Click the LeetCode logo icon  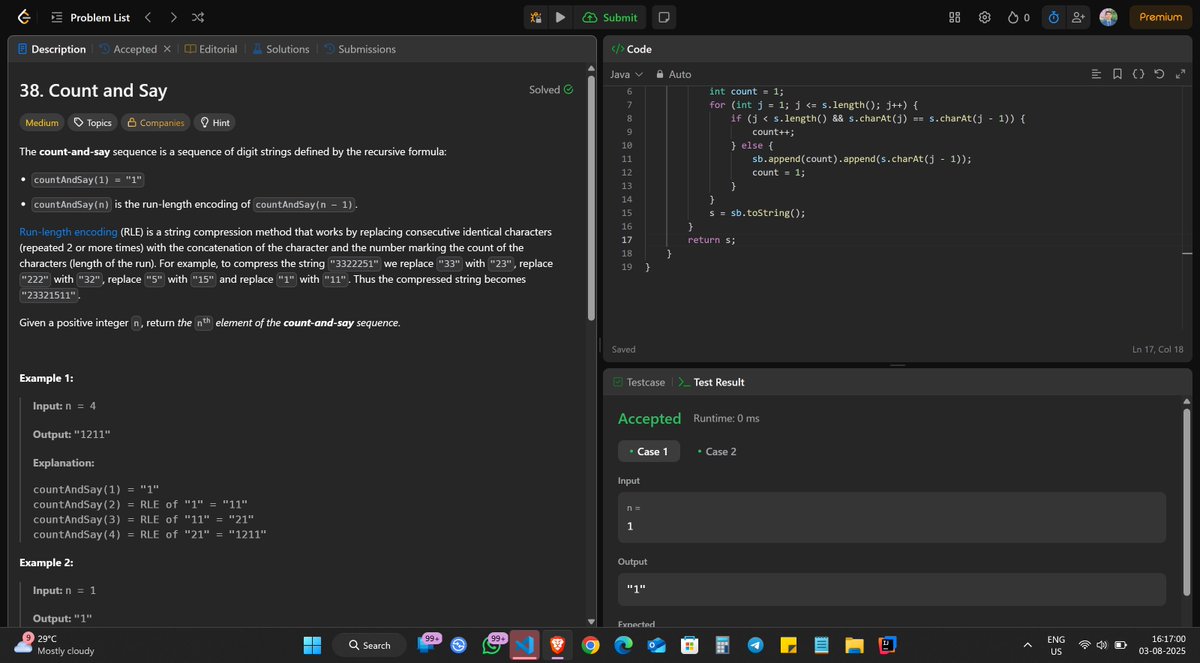[x=24, y=17]
